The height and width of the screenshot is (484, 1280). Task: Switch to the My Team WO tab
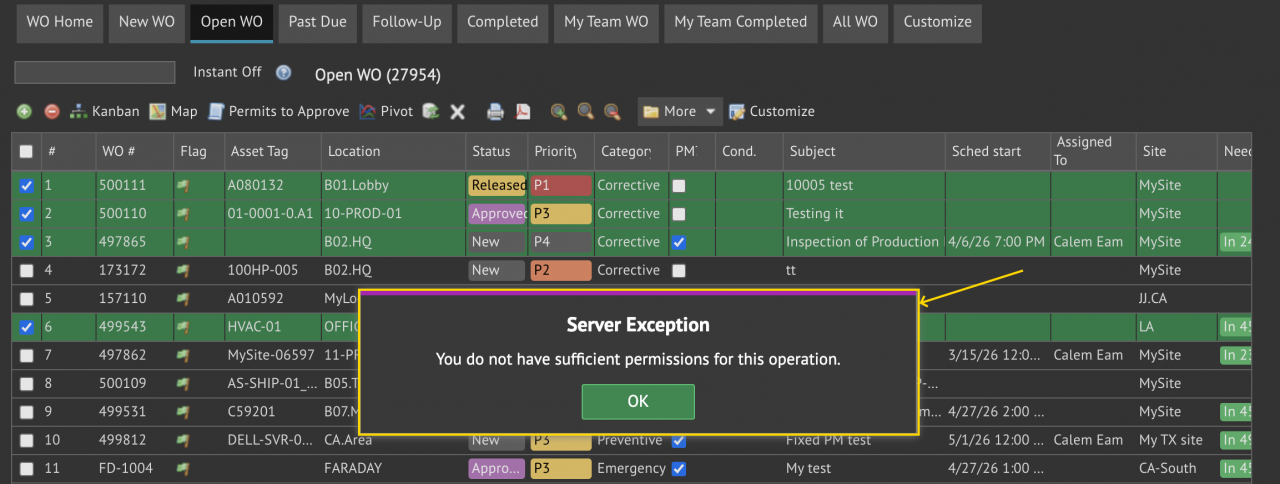tap(605, 22)
